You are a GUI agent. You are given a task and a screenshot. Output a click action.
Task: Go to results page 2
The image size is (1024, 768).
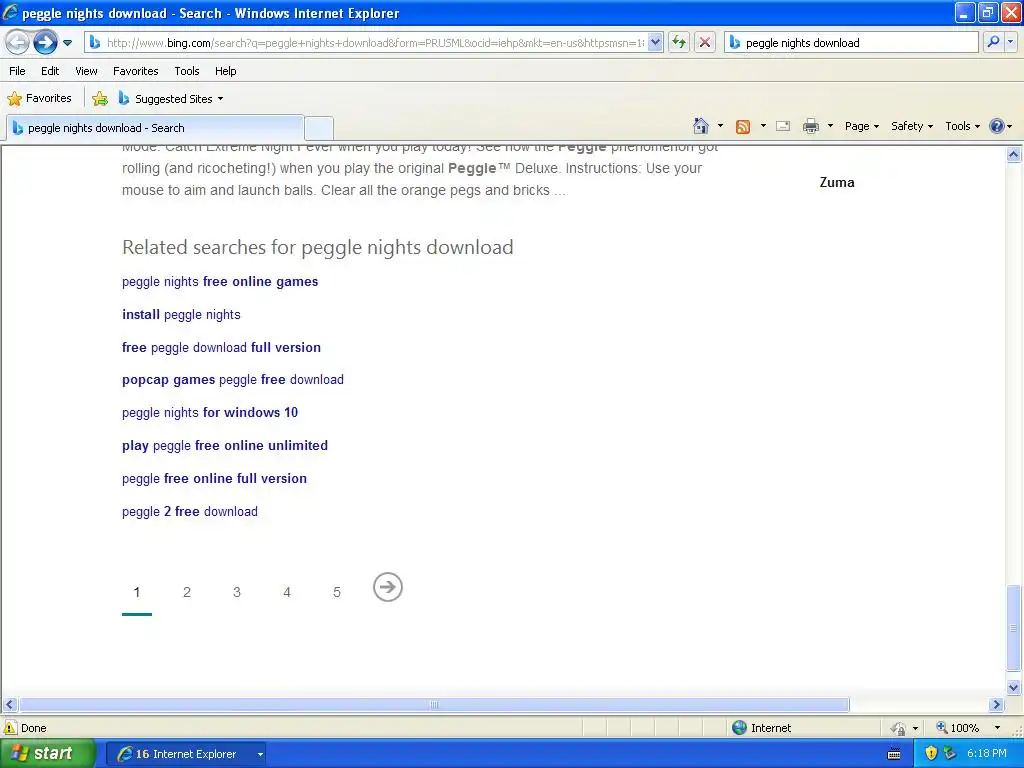[x=187, y=592]
